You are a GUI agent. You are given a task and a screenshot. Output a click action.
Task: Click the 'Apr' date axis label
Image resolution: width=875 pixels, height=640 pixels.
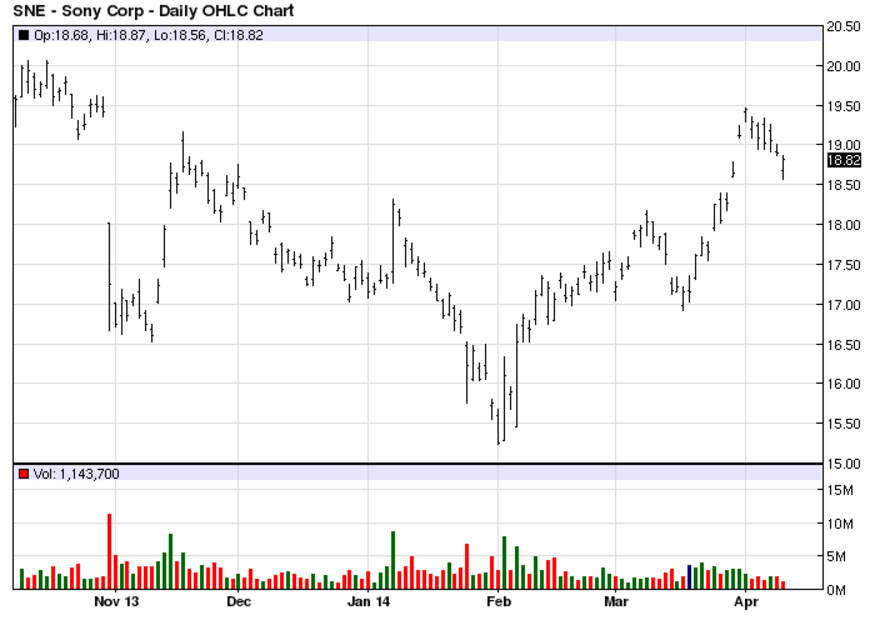coord(746,601)
